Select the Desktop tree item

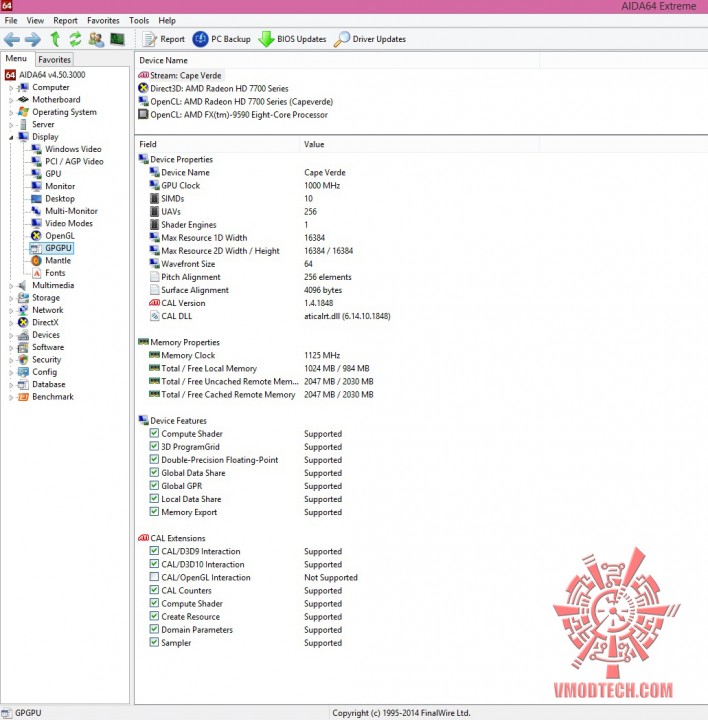60,198
